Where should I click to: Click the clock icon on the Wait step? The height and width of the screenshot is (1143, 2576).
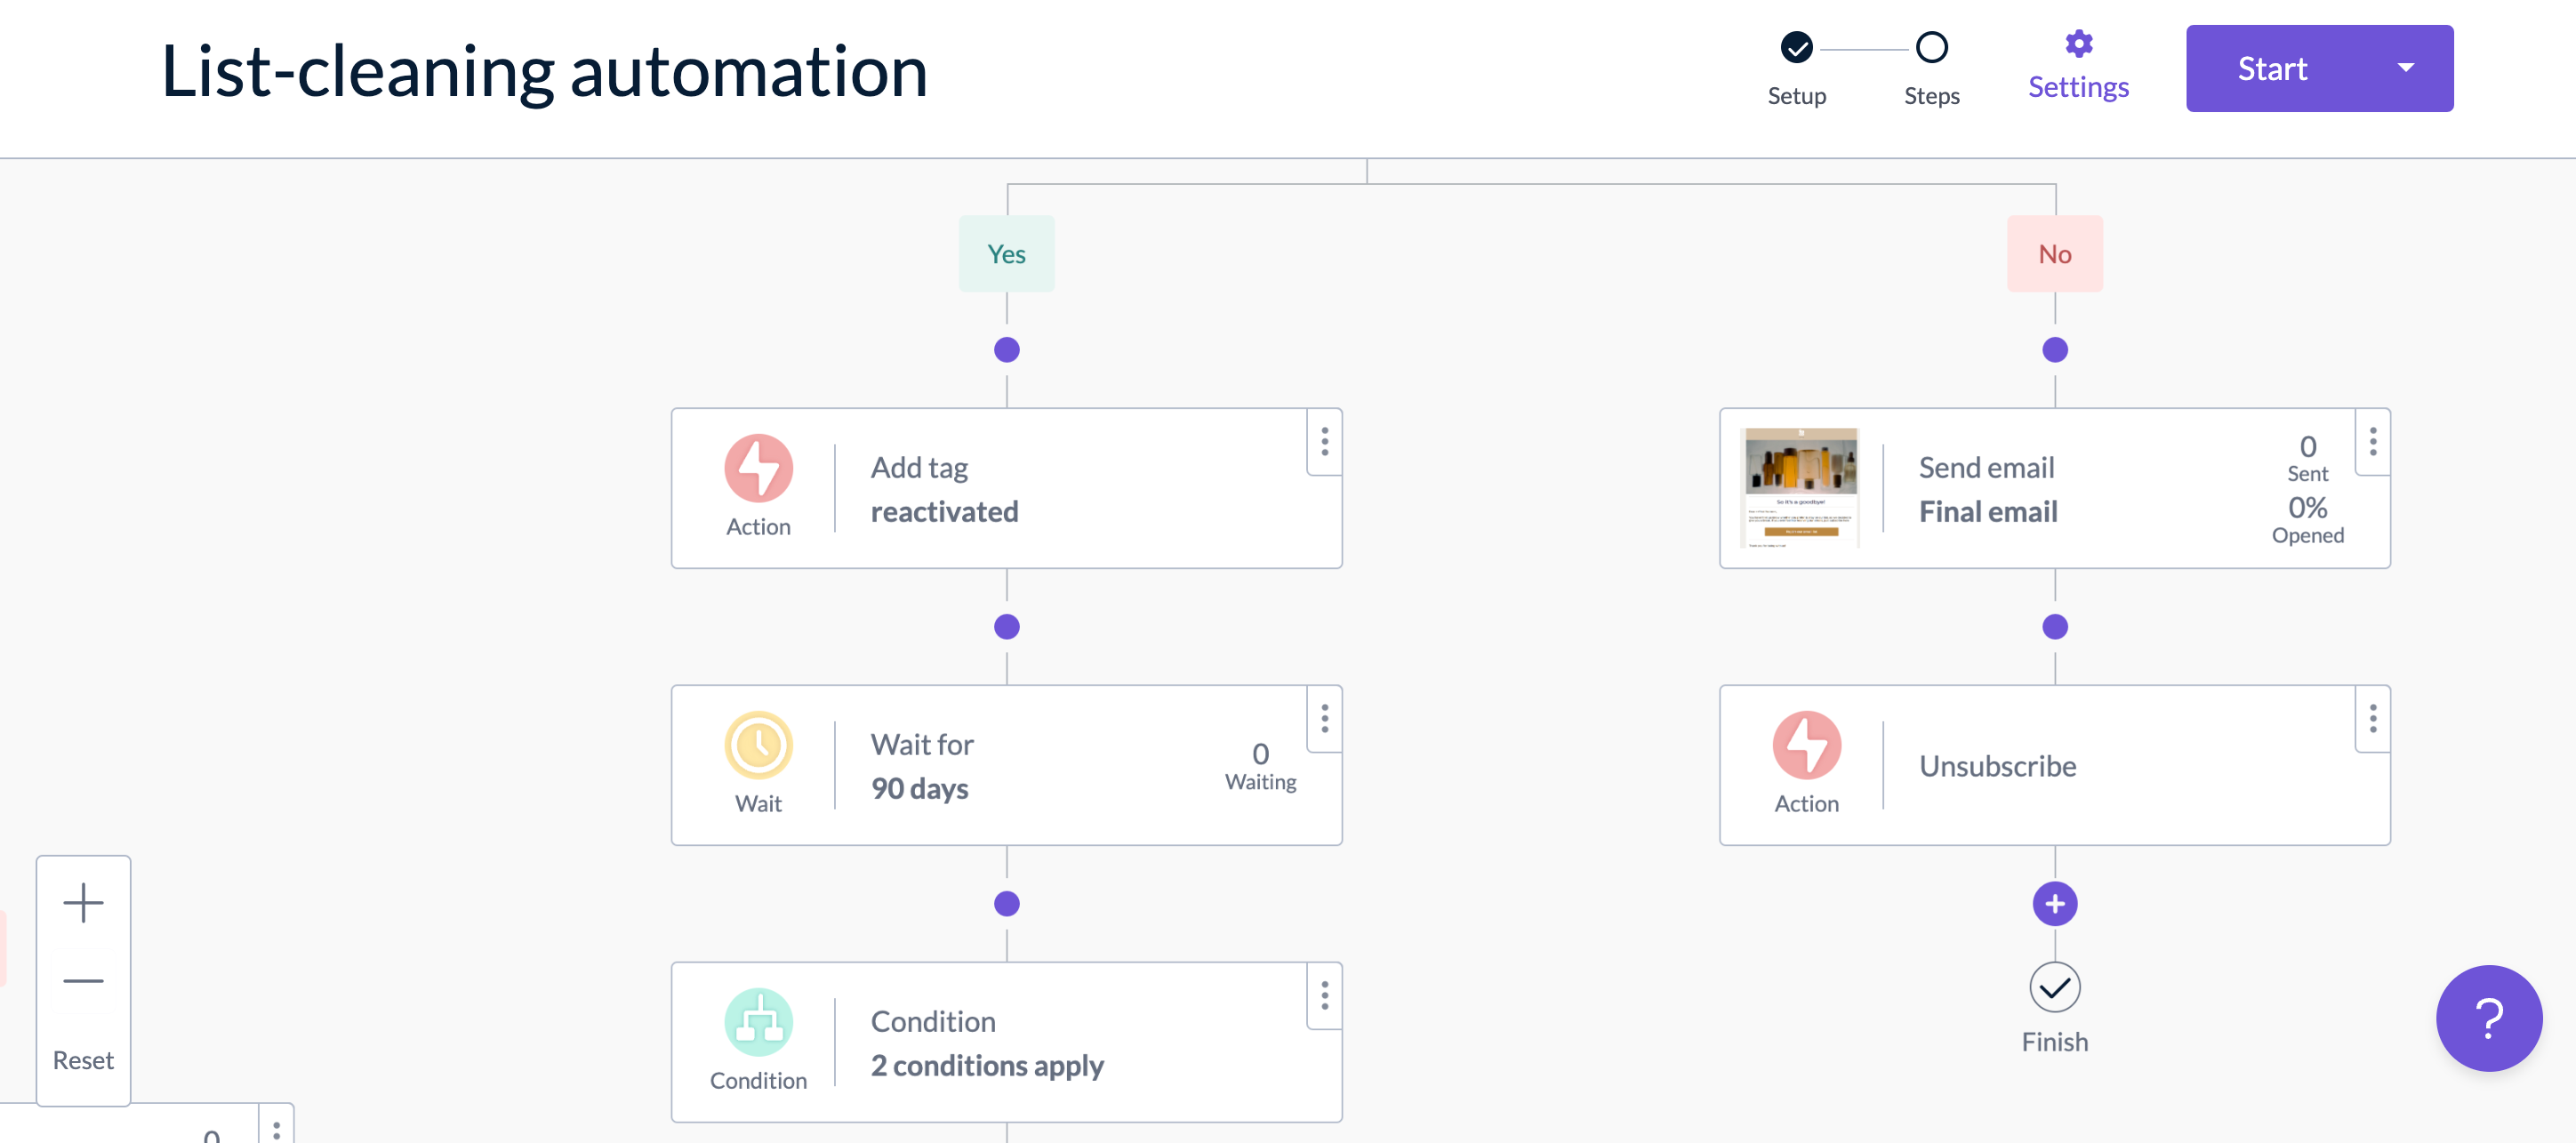[758, 745]
